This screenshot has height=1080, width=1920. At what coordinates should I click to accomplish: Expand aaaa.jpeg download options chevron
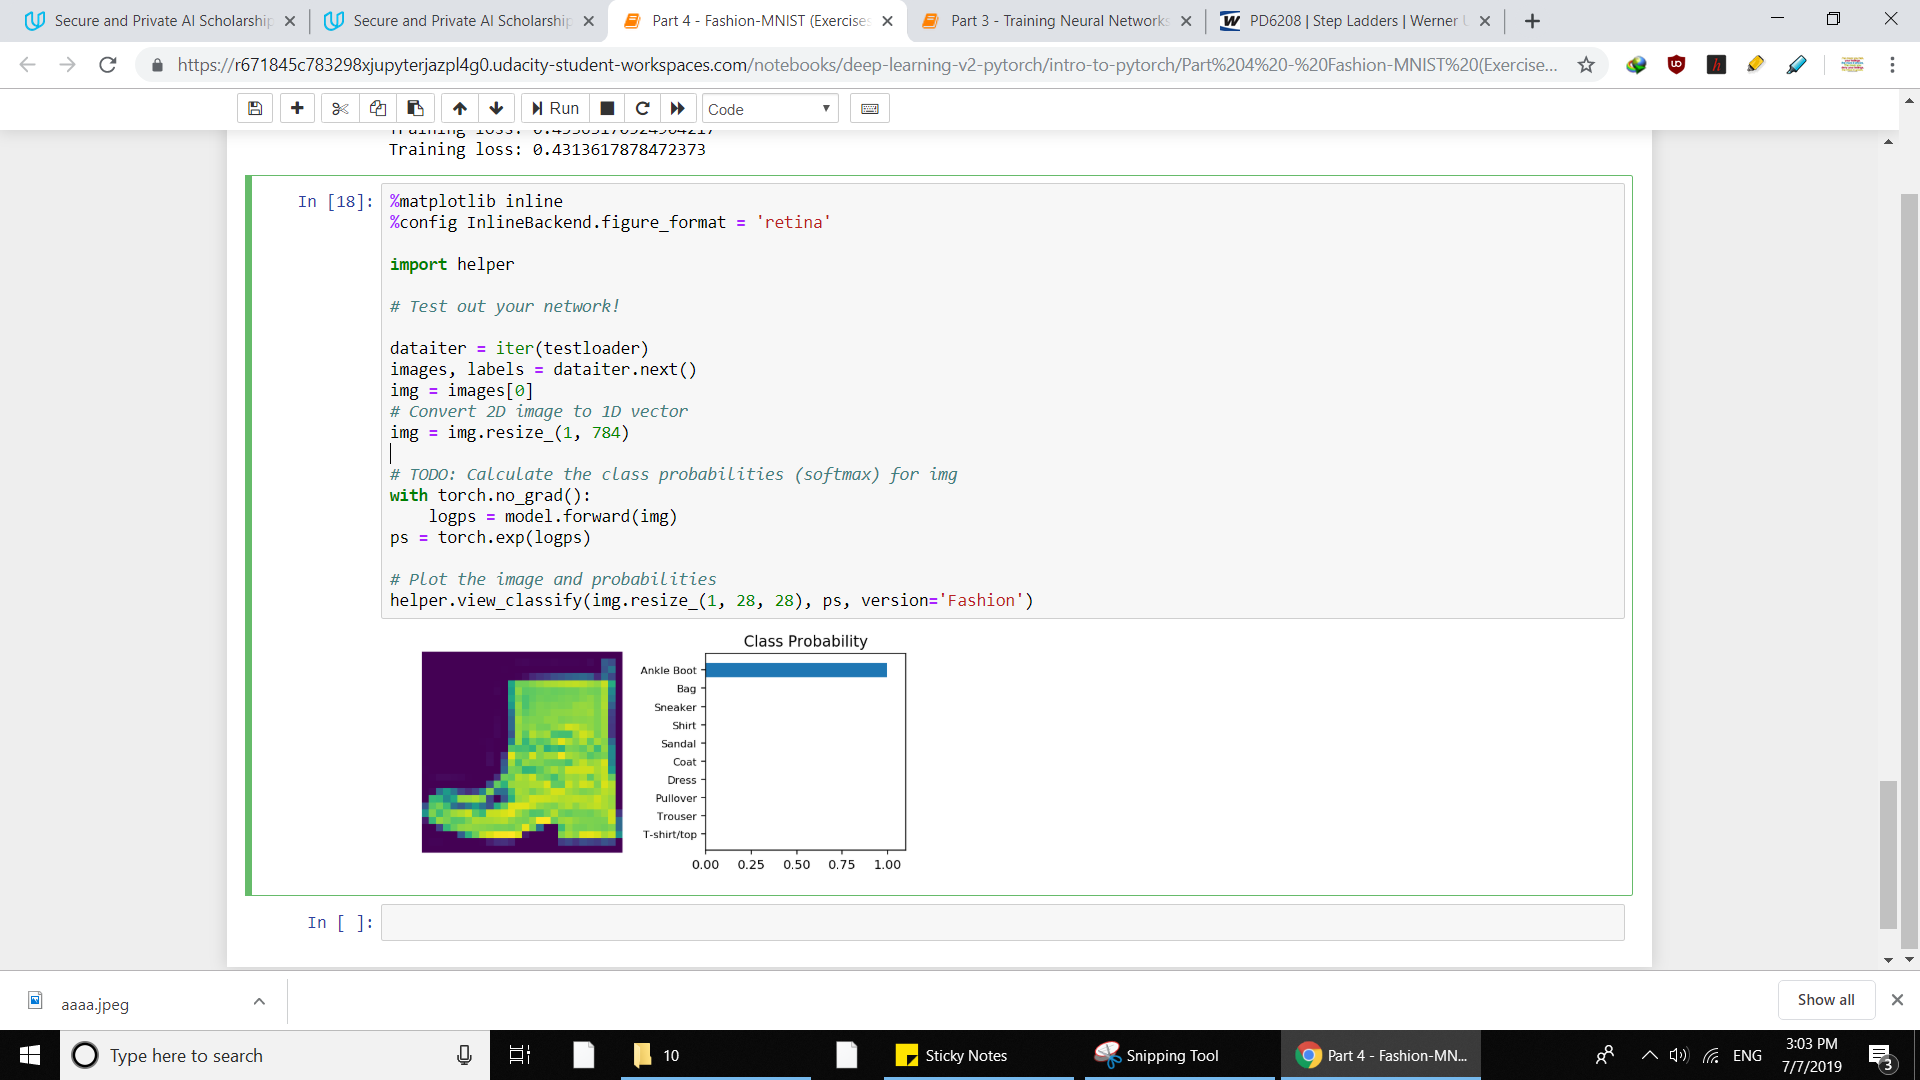click(x=259, y=1001)
